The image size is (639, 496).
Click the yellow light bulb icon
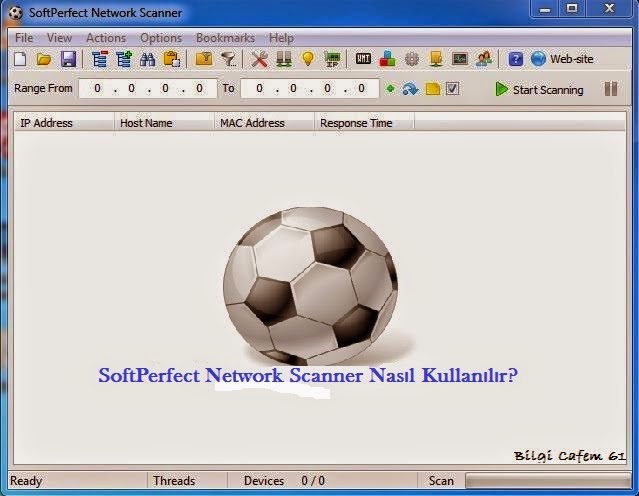tap(308, 59)
